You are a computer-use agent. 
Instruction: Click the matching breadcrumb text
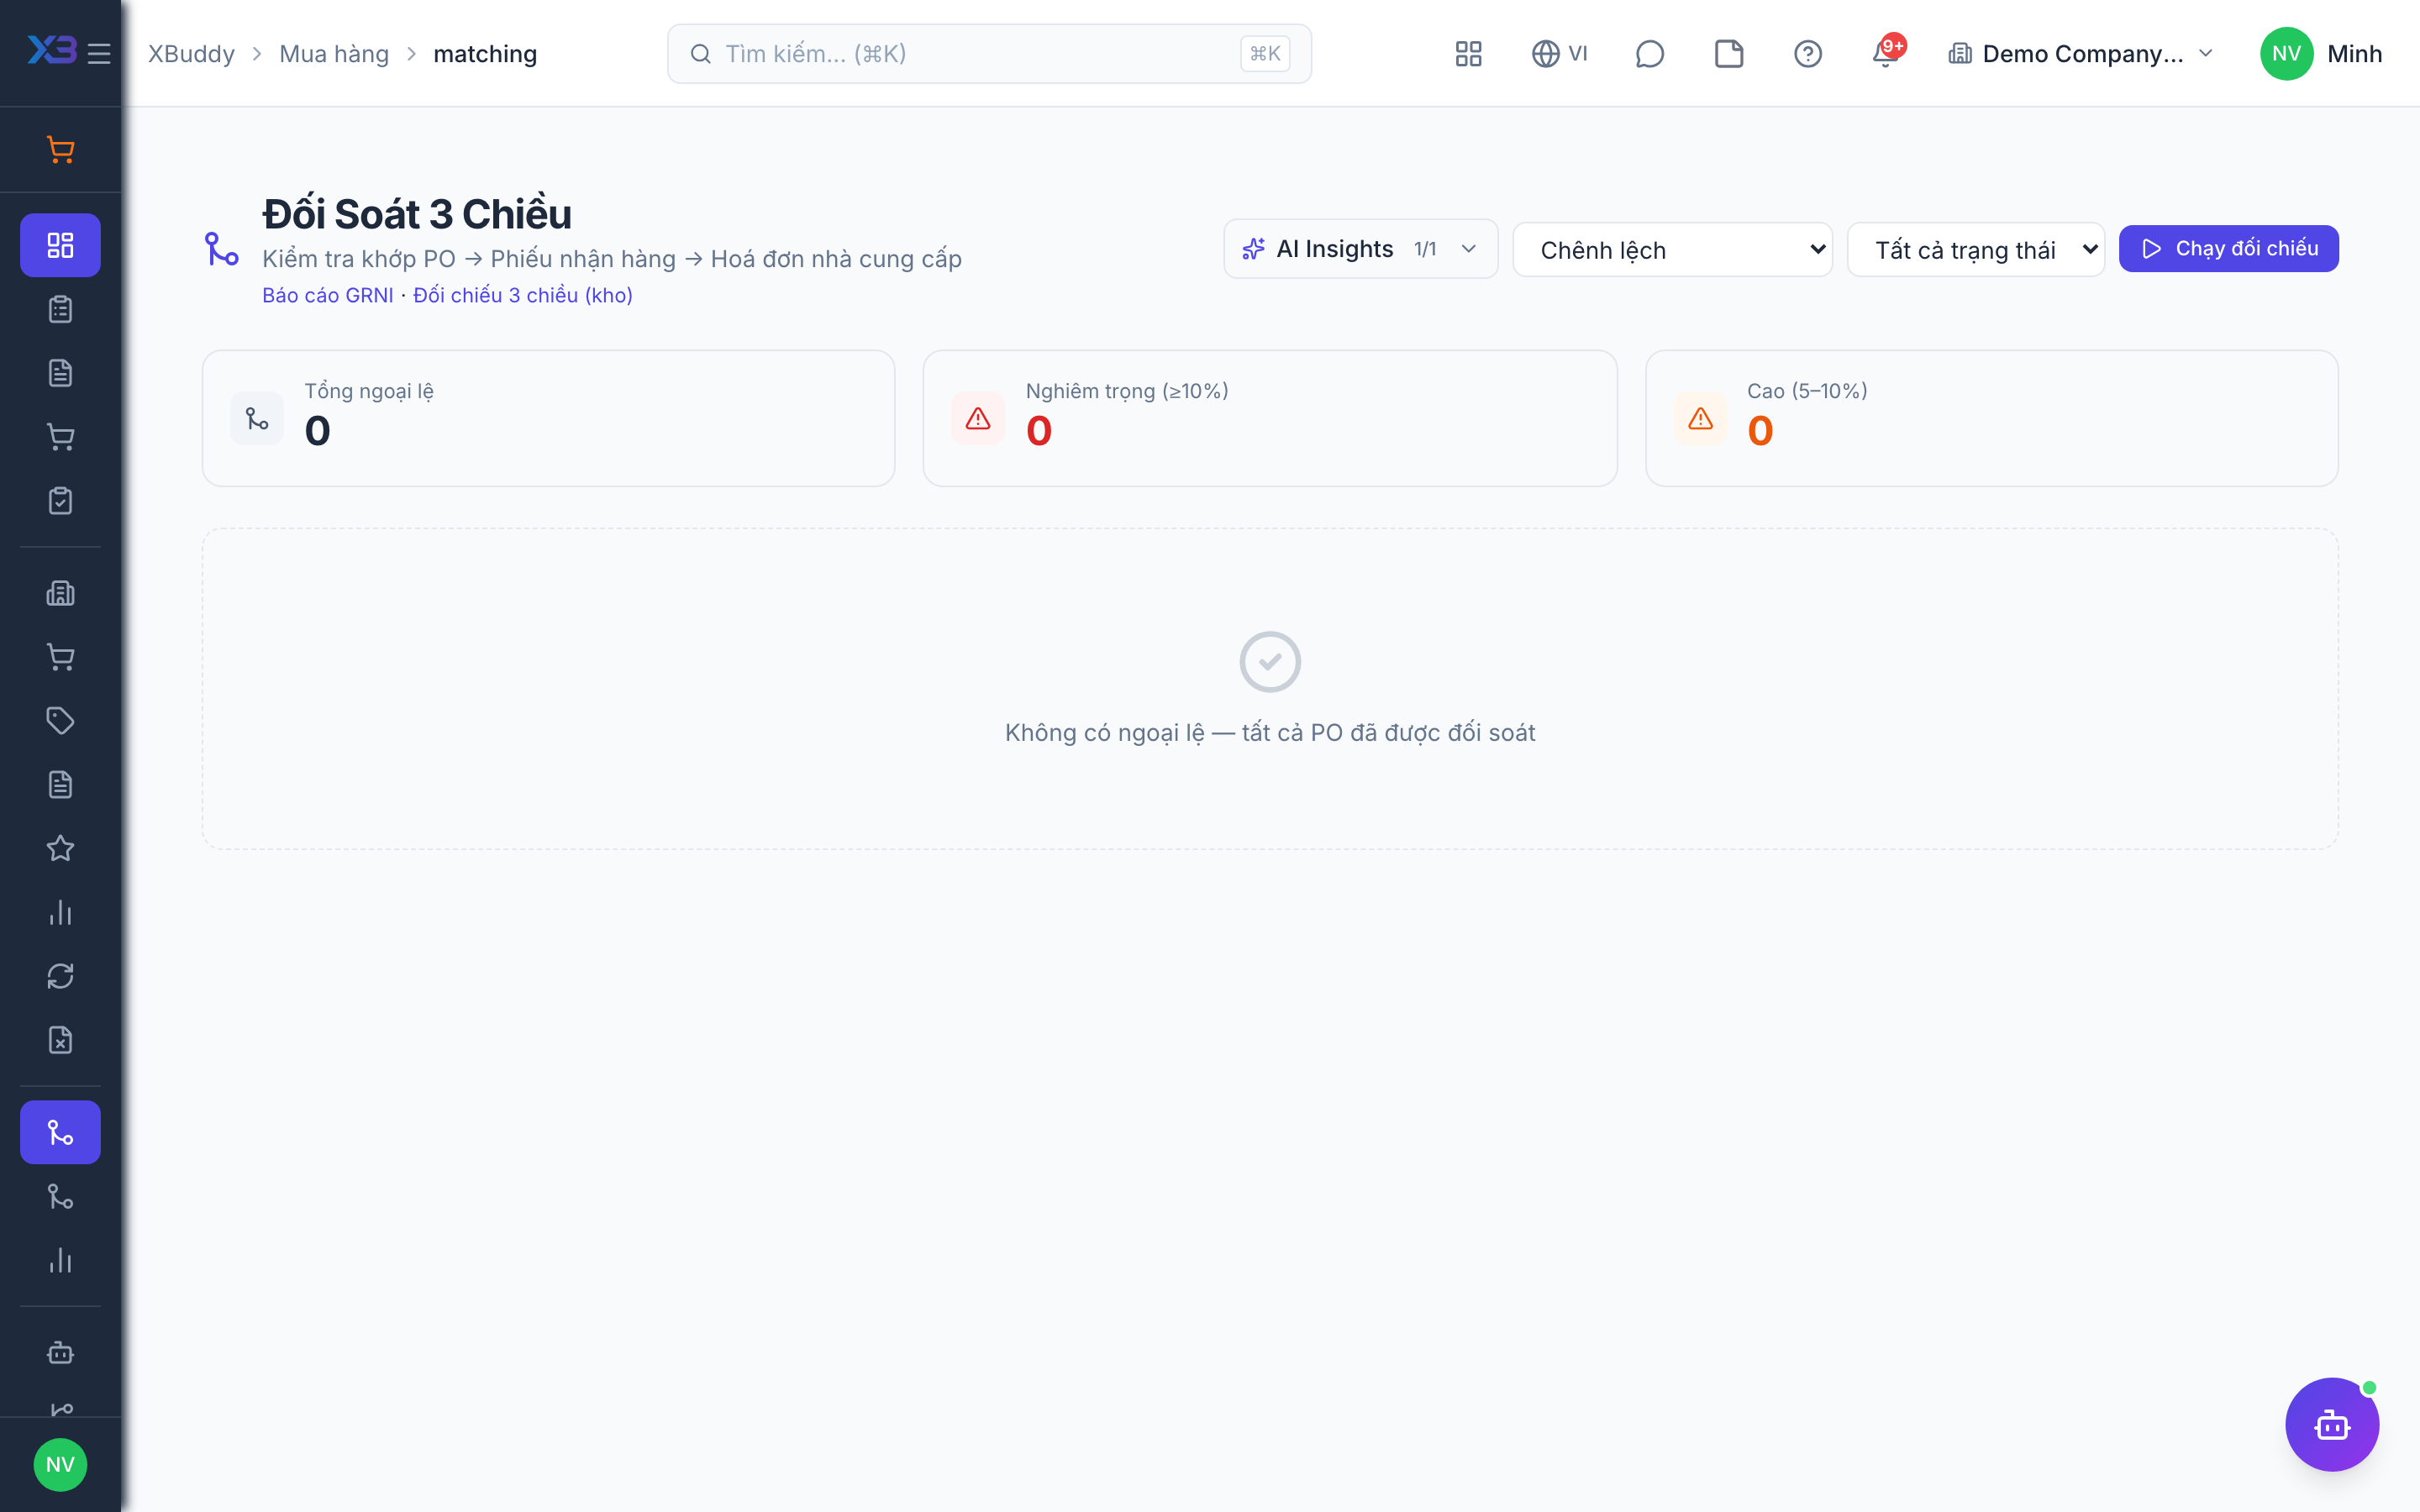(x=485, y=54)
